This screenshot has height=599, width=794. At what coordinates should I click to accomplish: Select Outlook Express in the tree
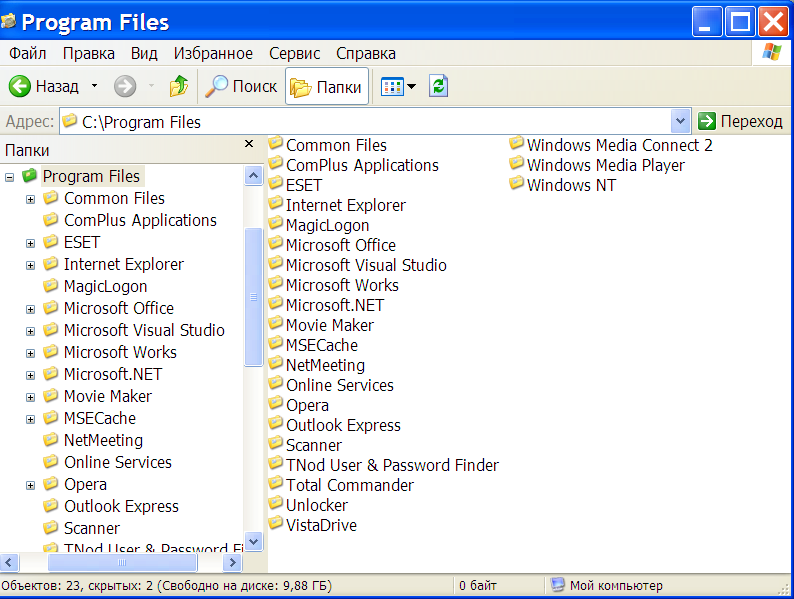[x=121, y=506]
